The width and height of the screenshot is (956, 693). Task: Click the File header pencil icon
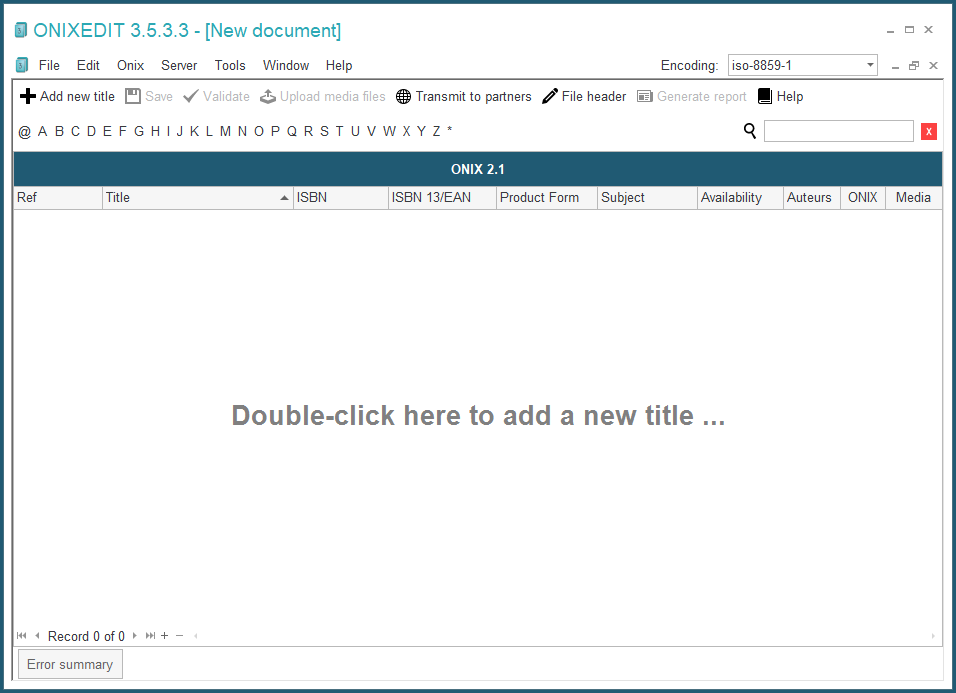pyautogui.click(x=550, y=96)
